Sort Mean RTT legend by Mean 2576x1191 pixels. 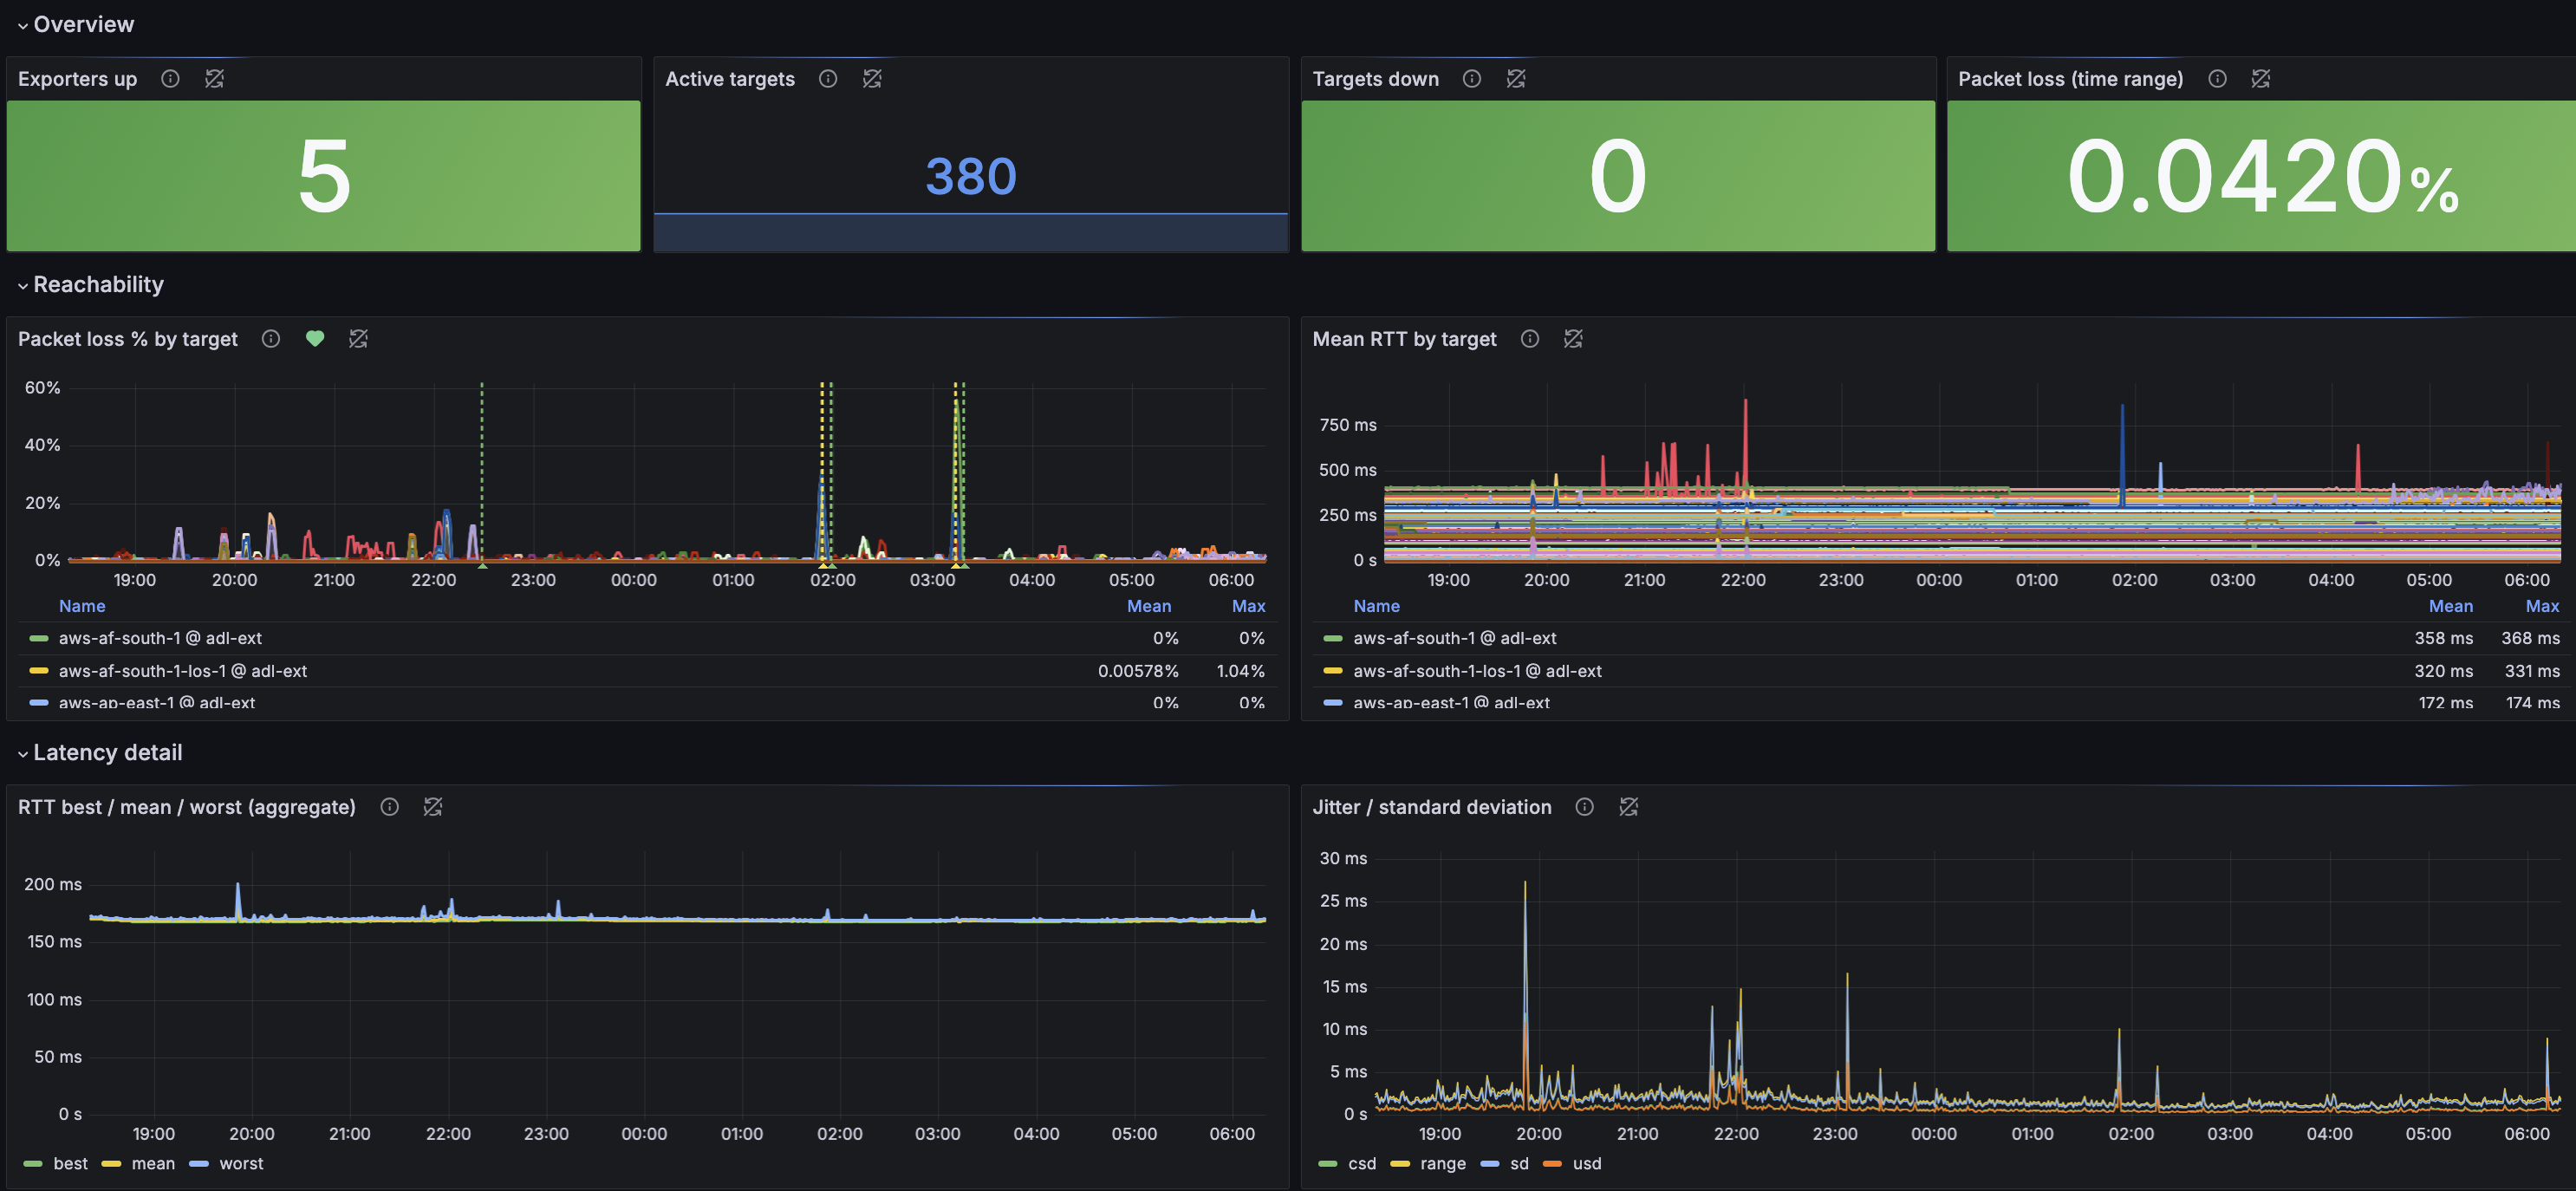(2451, 606)
